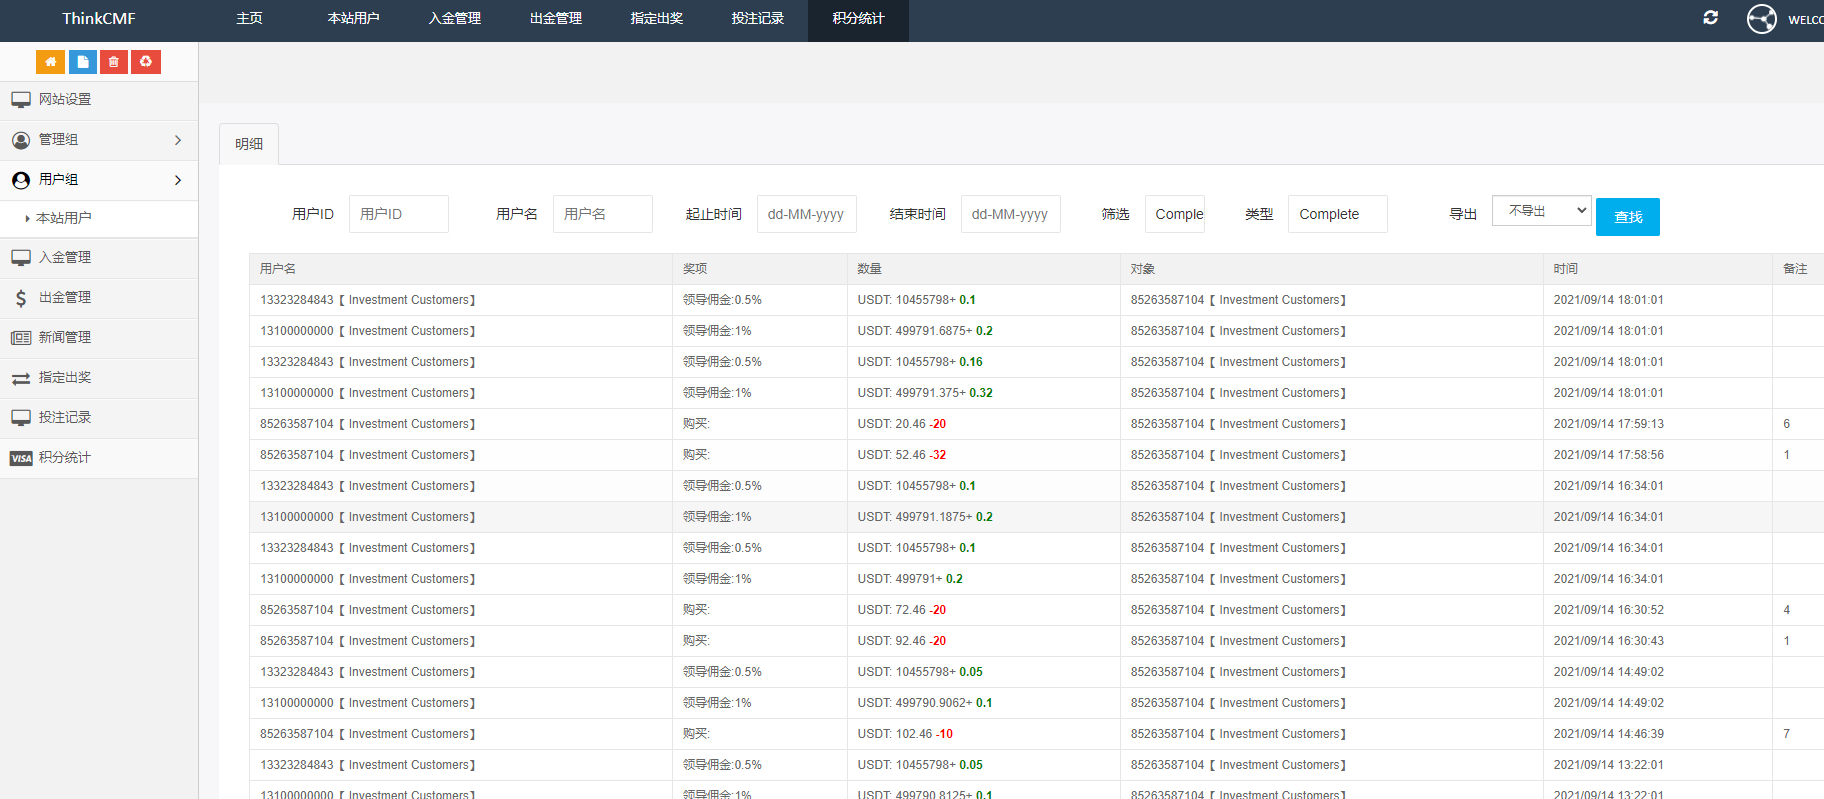Open the 类型 Complete dropdown
This screenshot has width=1824, height=799.
pos(1337,214)
